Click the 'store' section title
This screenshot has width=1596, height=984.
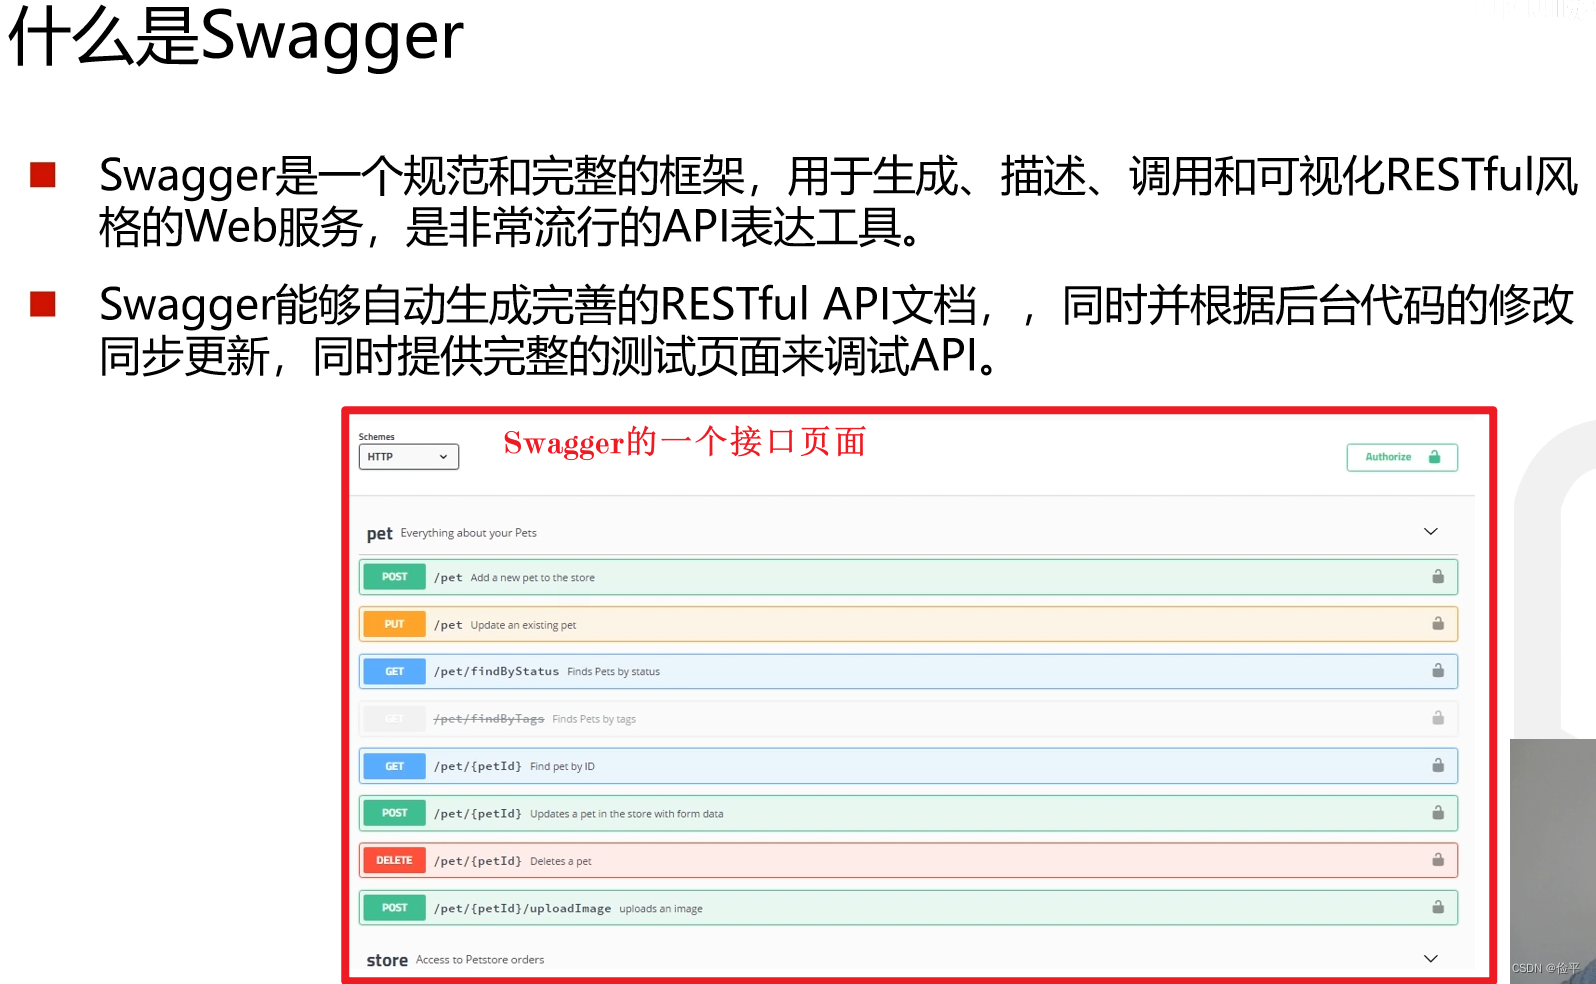click(387, 960)
